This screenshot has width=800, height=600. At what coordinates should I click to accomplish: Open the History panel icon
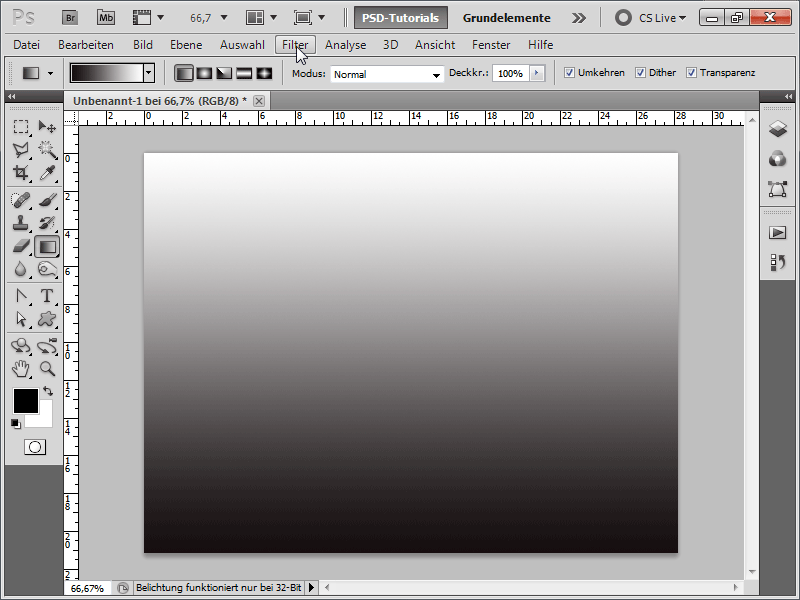pyautogui.click(x=778, y=263)
